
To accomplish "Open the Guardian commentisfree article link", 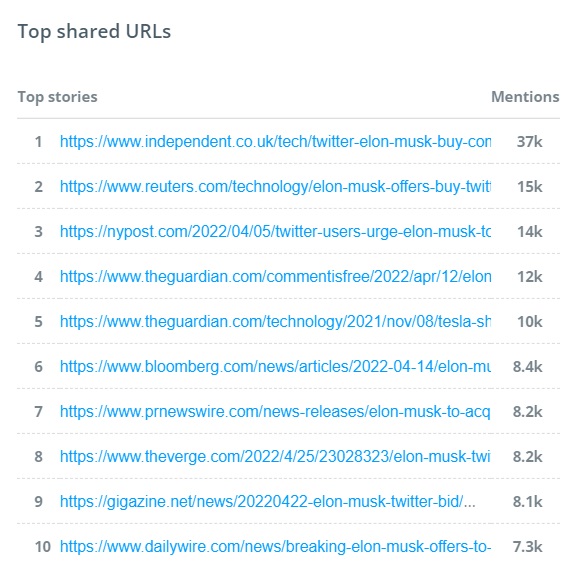I will click(x=275, y=277).
